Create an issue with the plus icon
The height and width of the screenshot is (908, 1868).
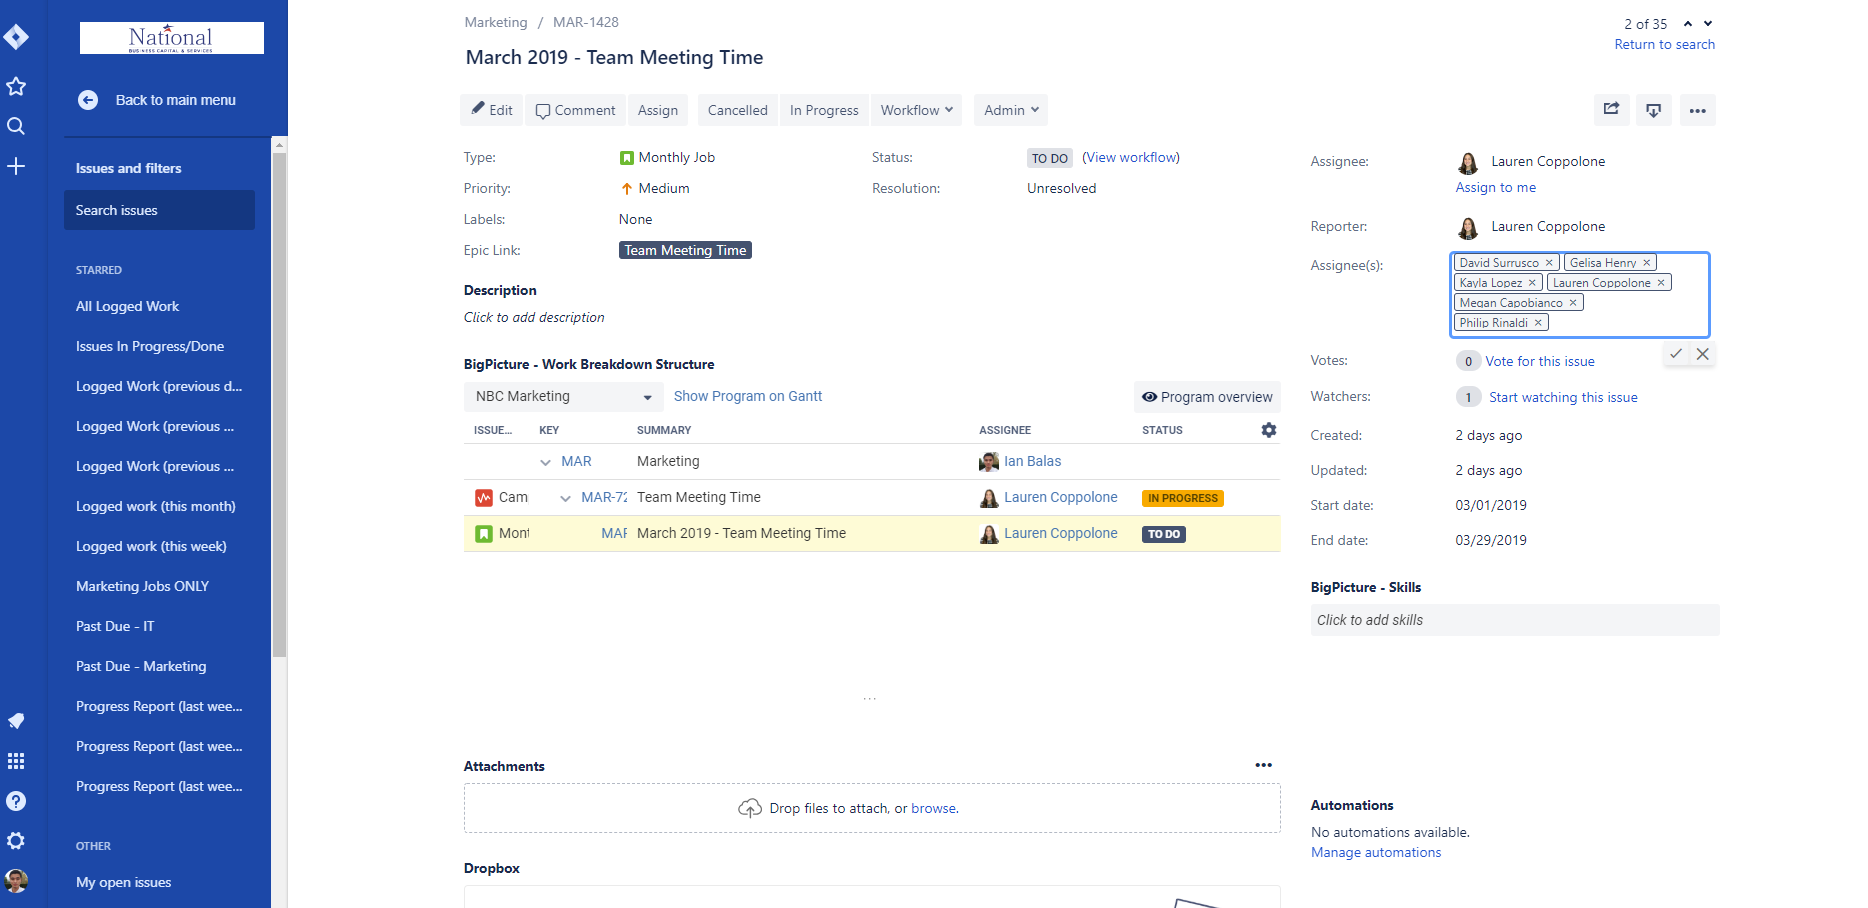pyautogui.click(x=16, y=166)
